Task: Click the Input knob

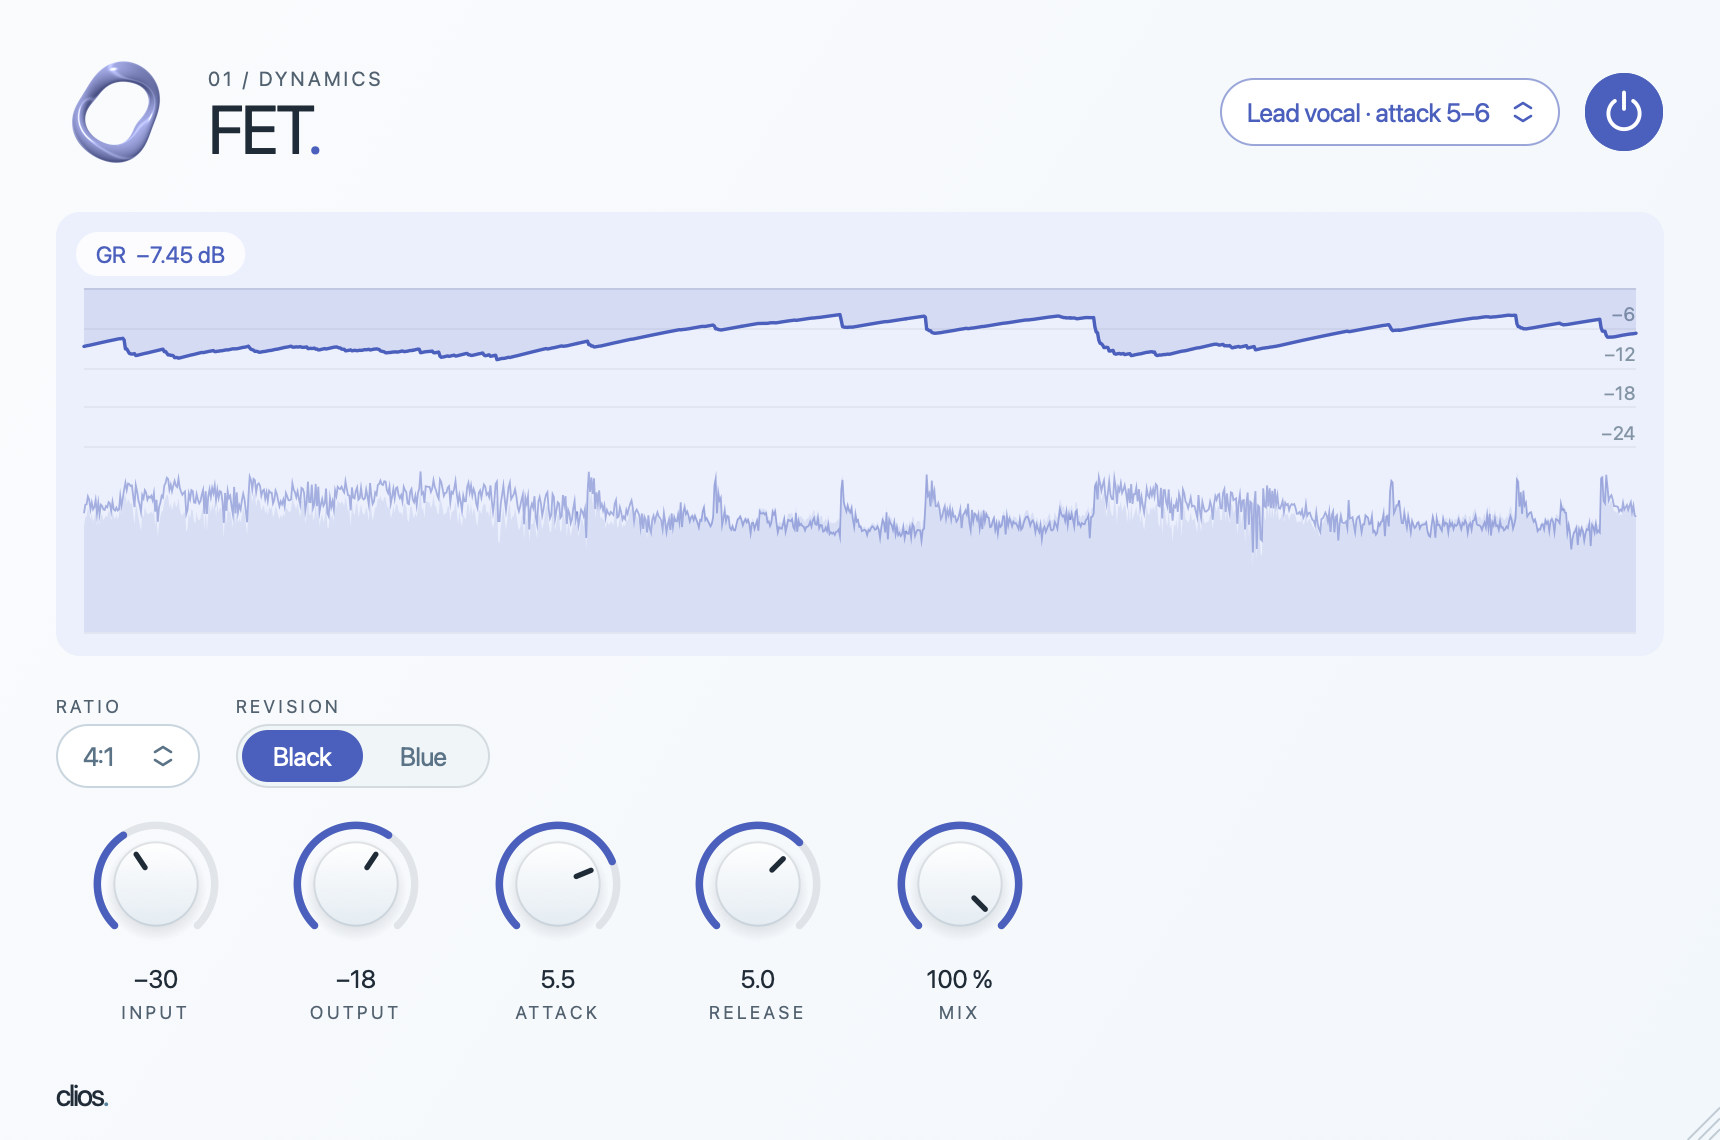Action: [x=156, y=884]
